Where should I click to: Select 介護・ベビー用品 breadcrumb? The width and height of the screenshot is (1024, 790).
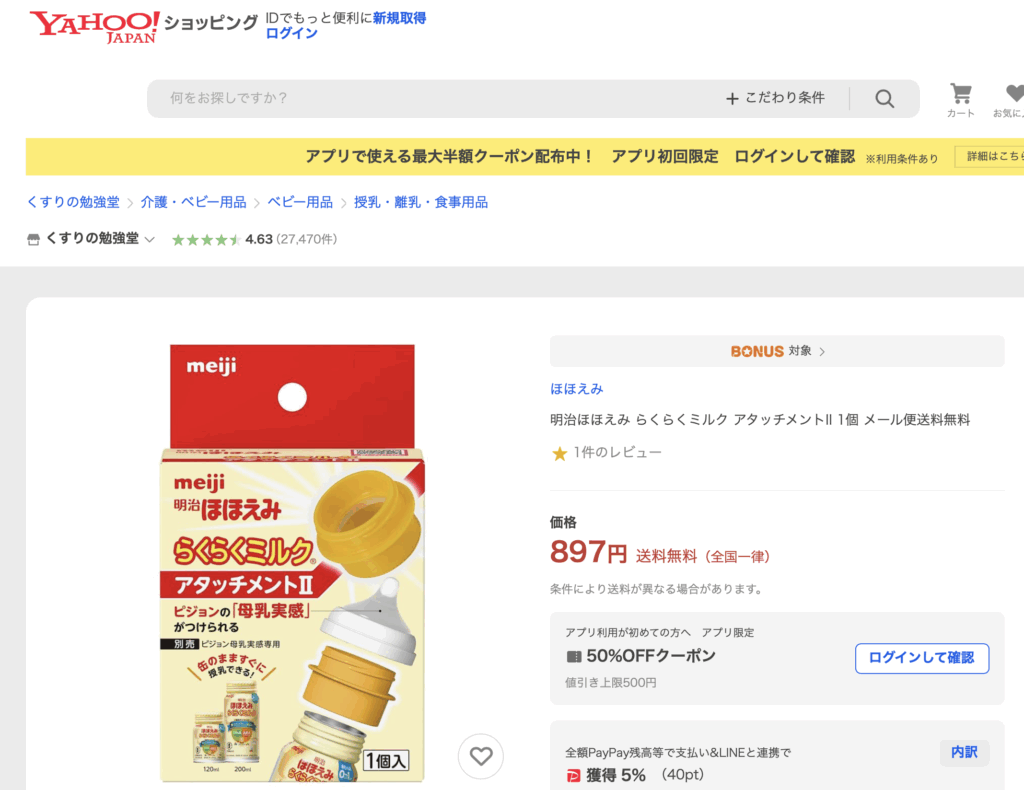pos(193,202)
